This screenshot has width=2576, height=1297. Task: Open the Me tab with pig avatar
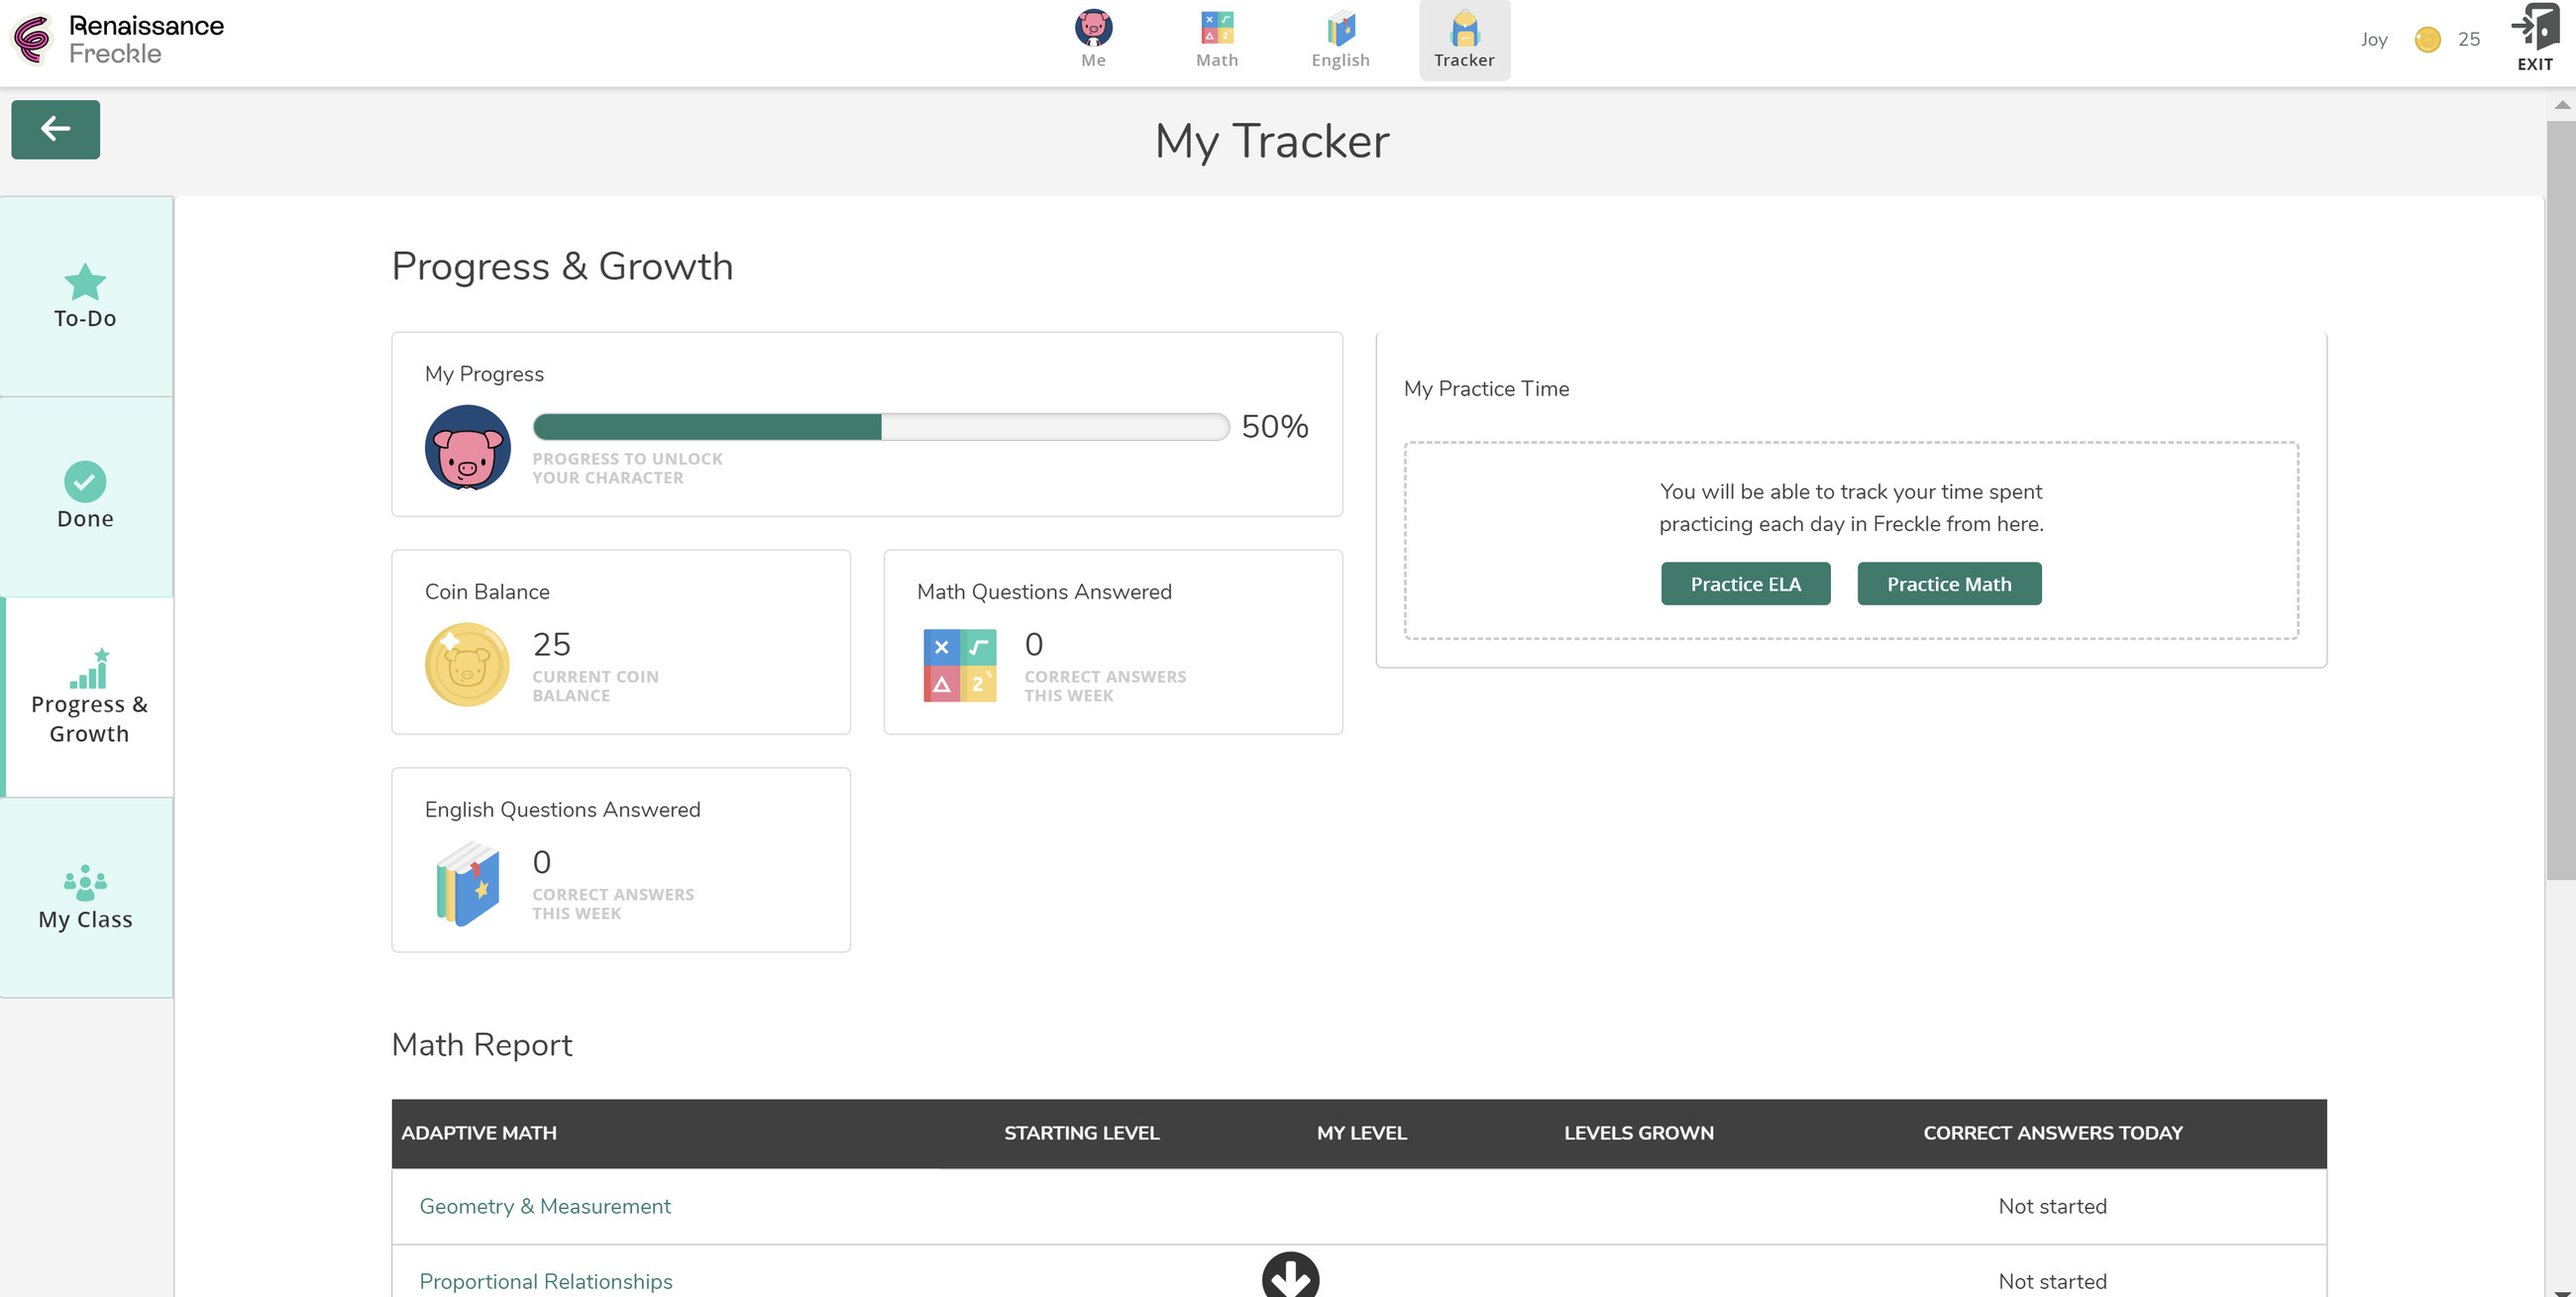click(1093, 40)
